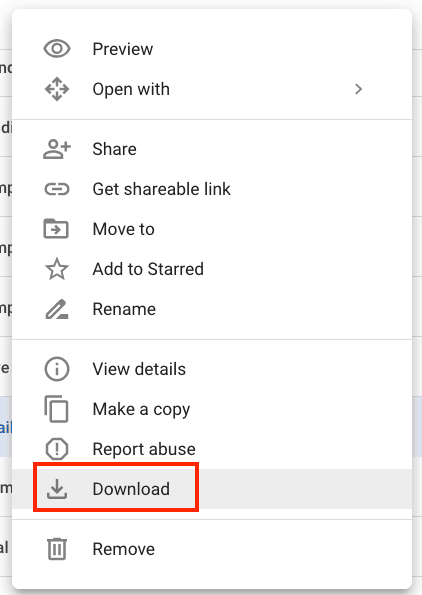Select Get shareable link
This screenshot has width=422, height=595.
(x=212, y=189)
